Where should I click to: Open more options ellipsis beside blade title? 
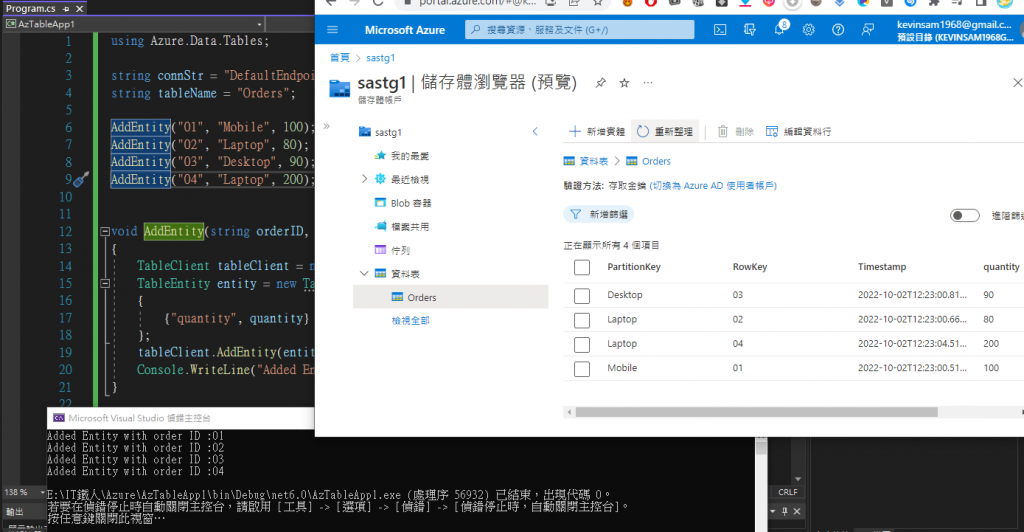click(648, 83)
